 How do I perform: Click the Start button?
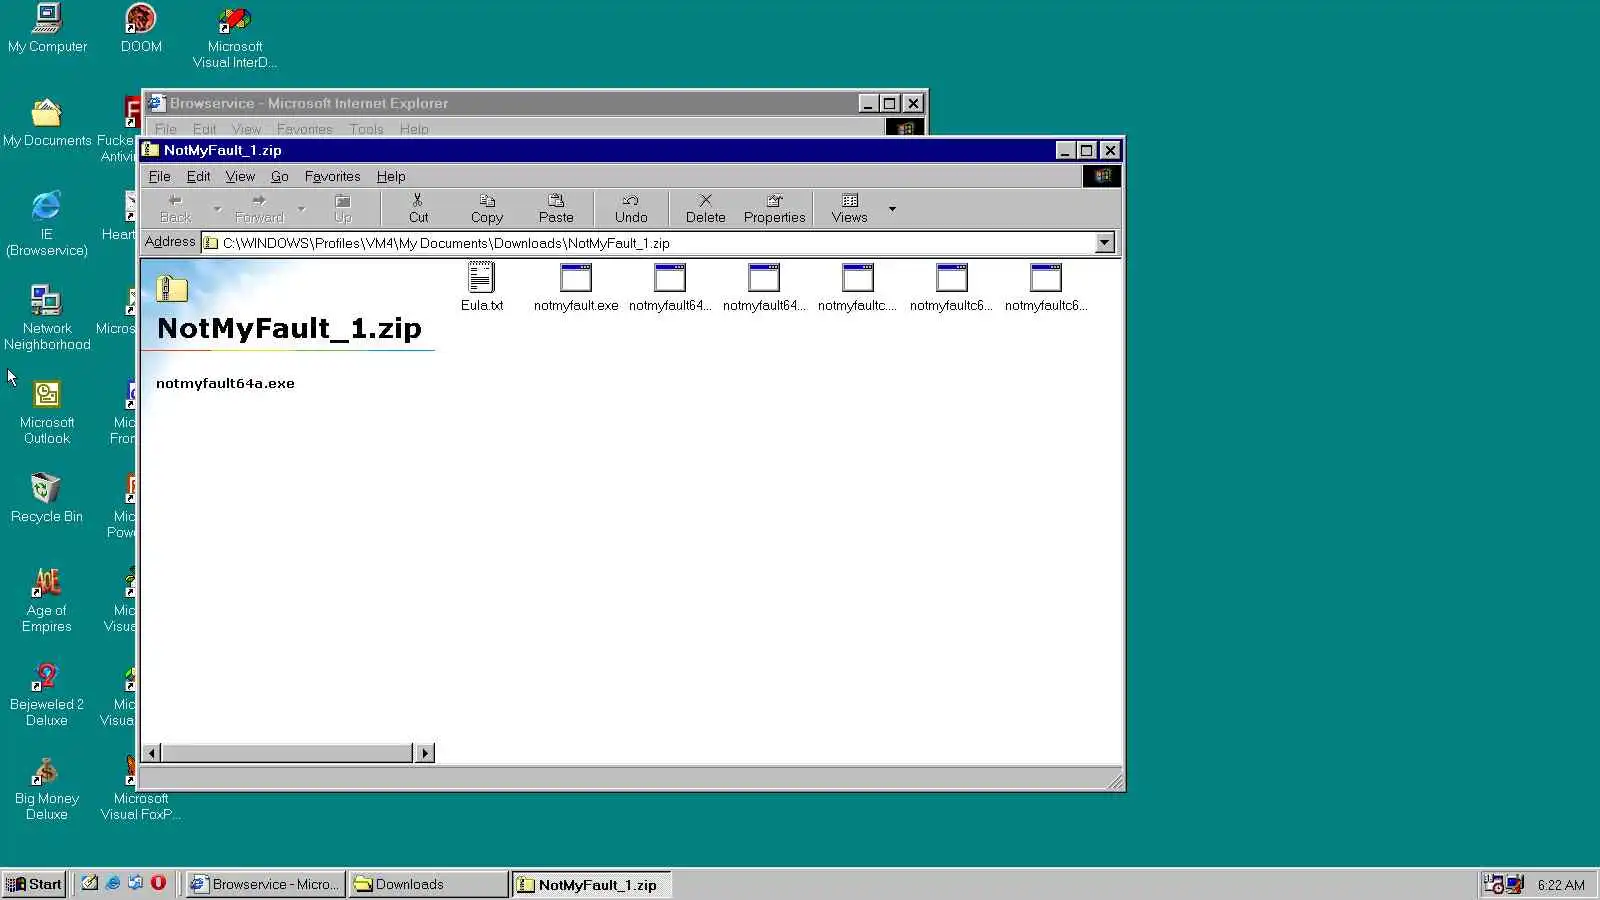click(34, 884)
